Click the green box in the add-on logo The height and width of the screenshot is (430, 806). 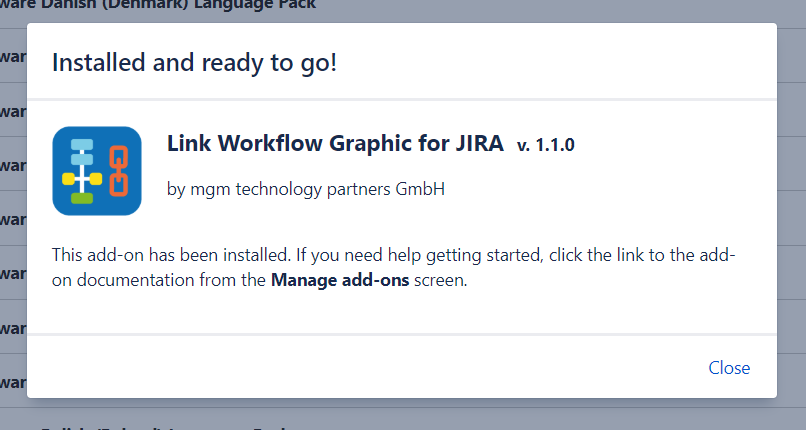point(82,199)
